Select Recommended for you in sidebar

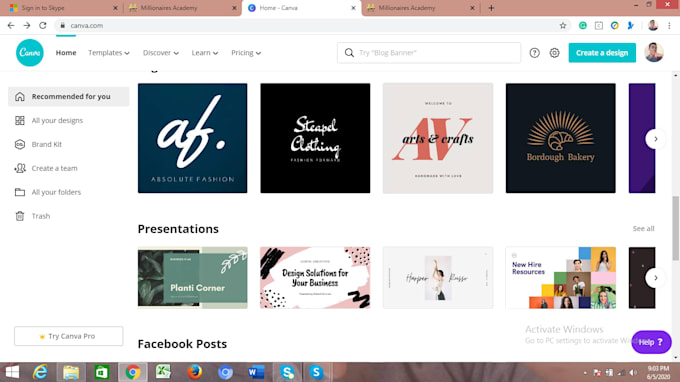pyautogui.click(x=69, y=96)
